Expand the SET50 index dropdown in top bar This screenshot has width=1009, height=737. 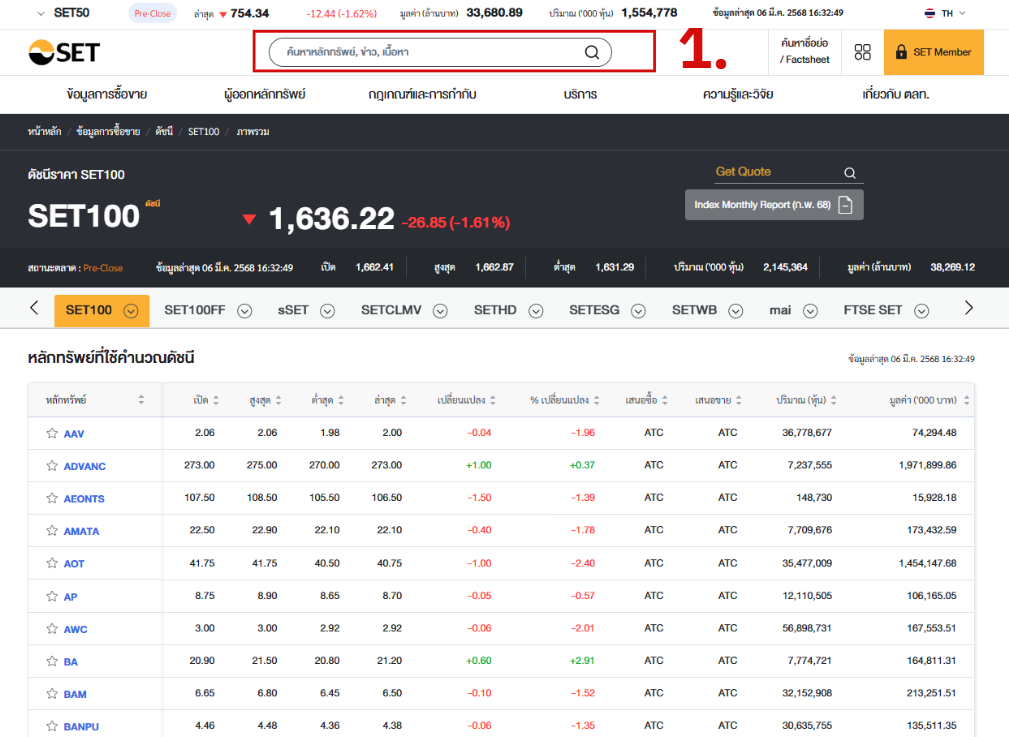point(41,14)
